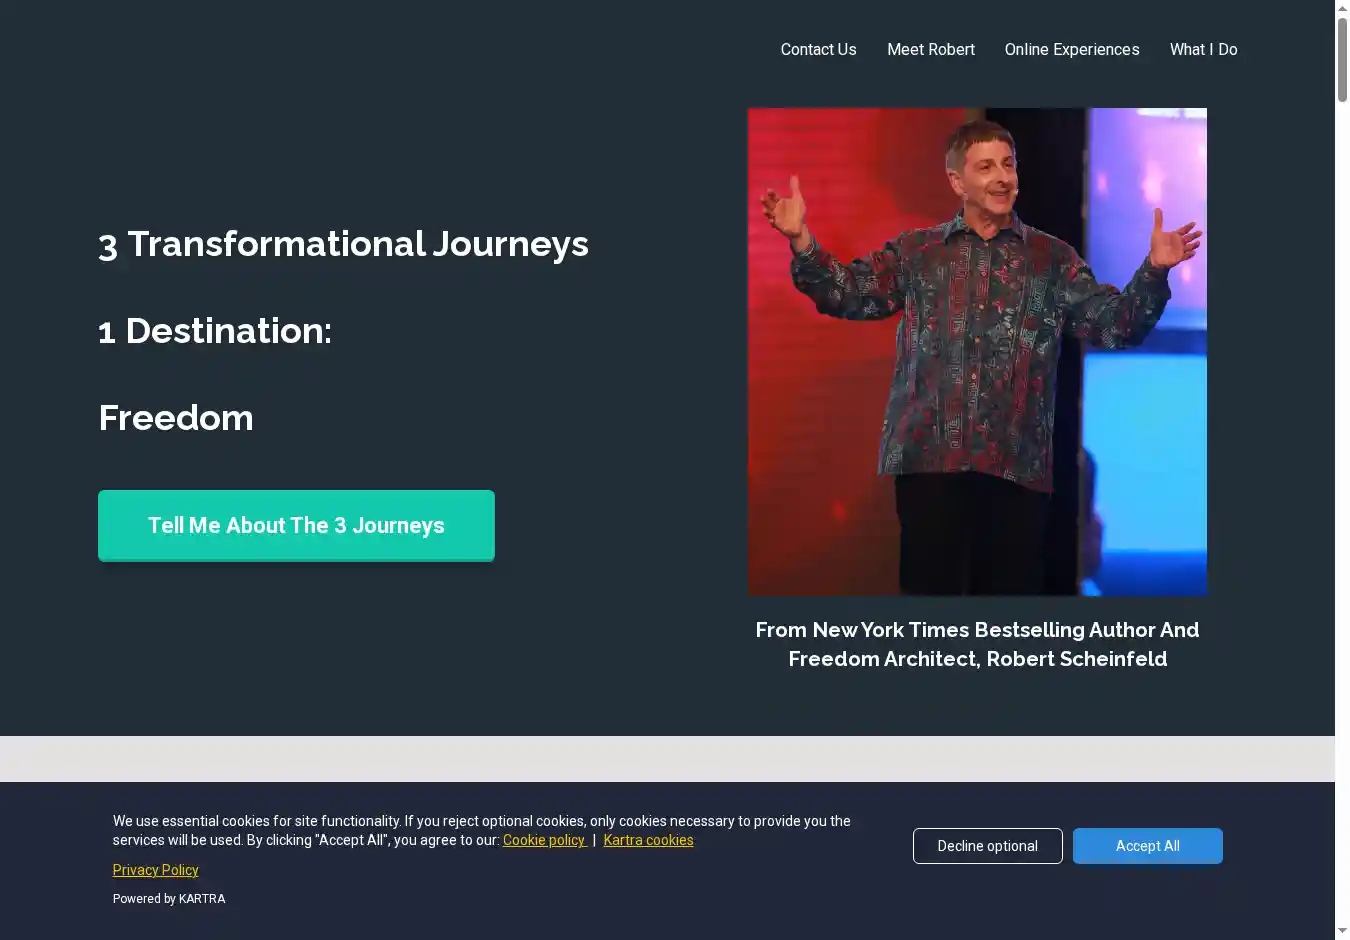Image resolution: width=1350 pixels, height=940 pixels.
Task: Open the Kartra cookies link
Action: pyautogui.click(x=648, y=840)
